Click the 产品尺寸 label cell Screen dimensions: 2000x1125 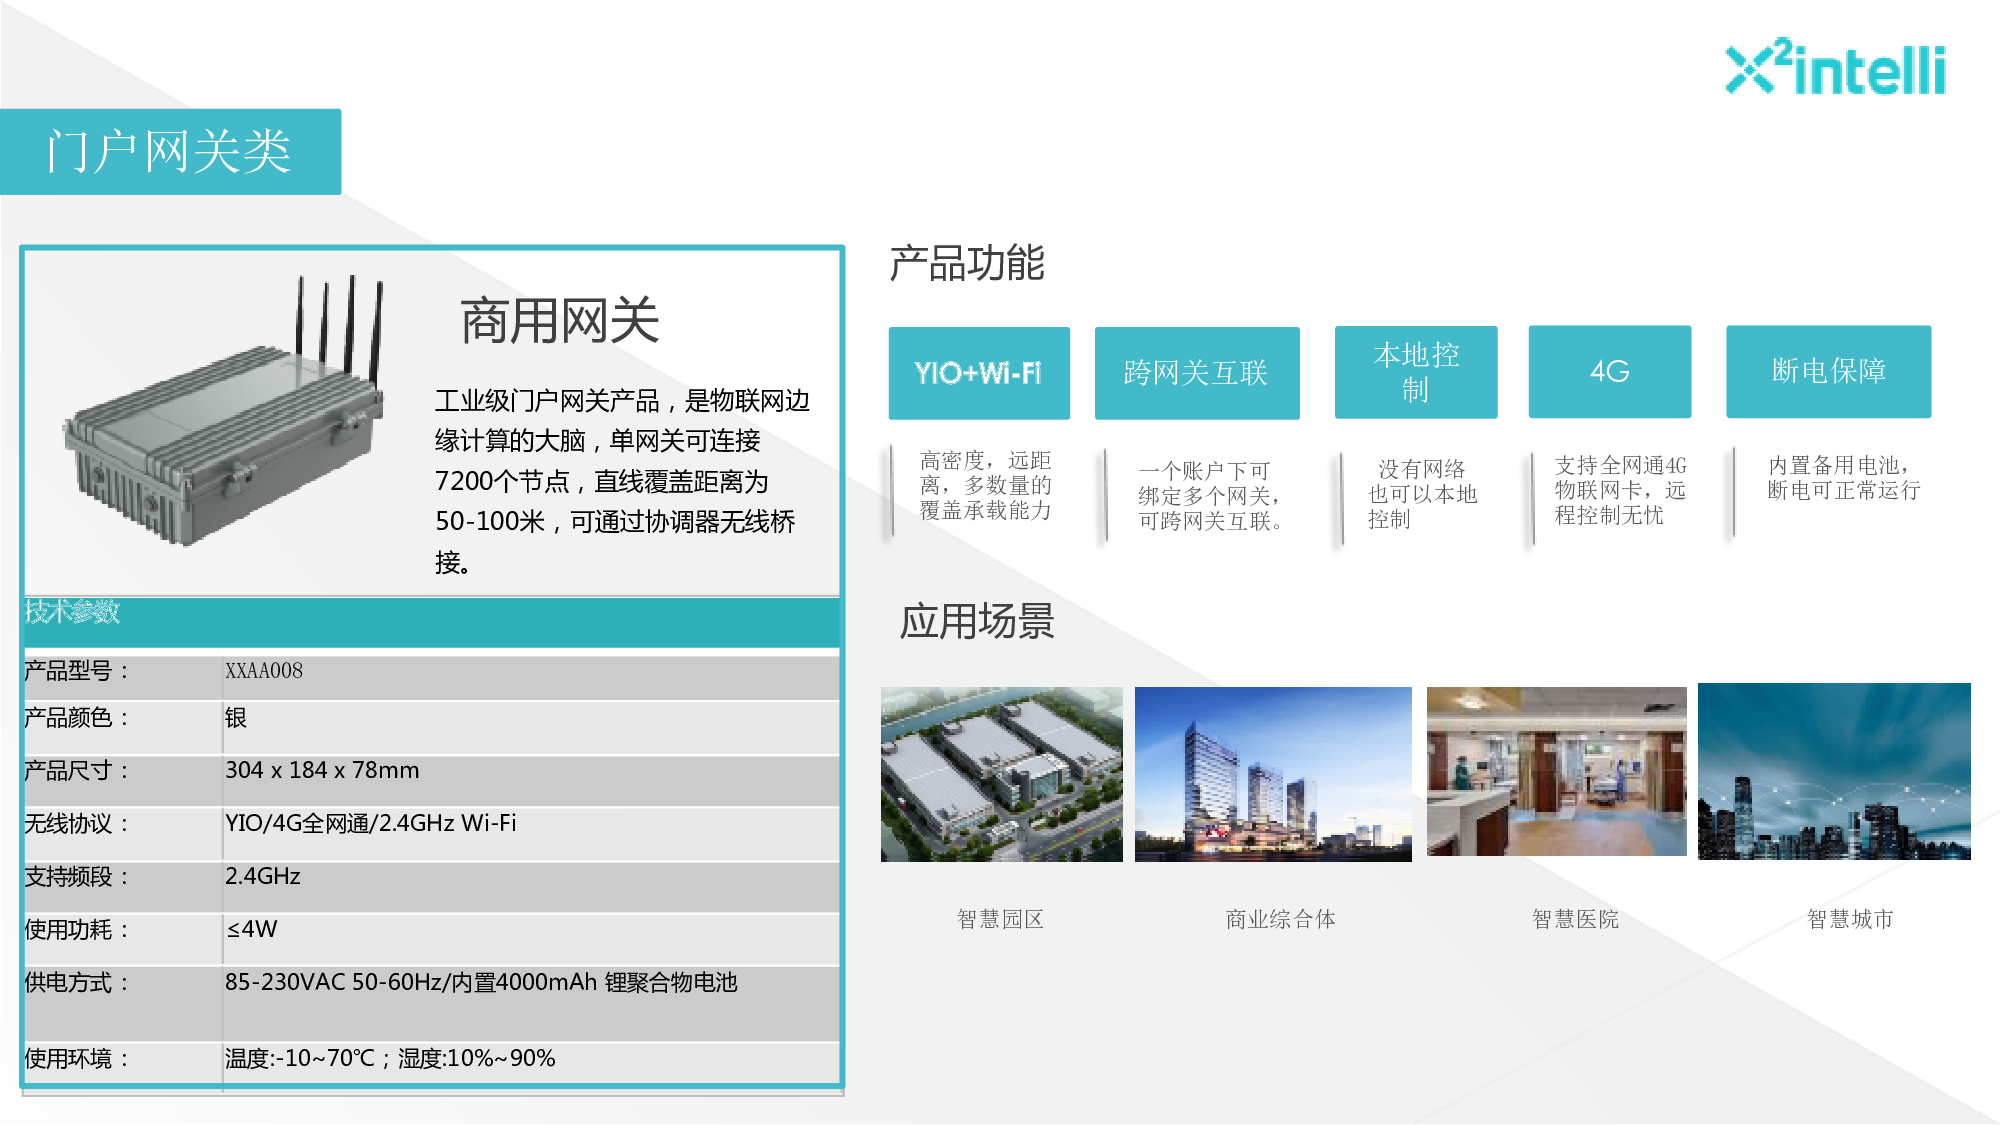click(x=122, y=781)
